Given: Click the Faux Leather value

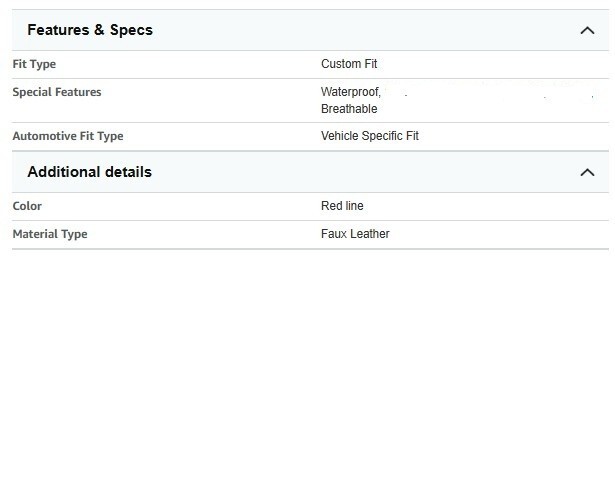Looking at the screenshot, I should (x=355, y=234).
